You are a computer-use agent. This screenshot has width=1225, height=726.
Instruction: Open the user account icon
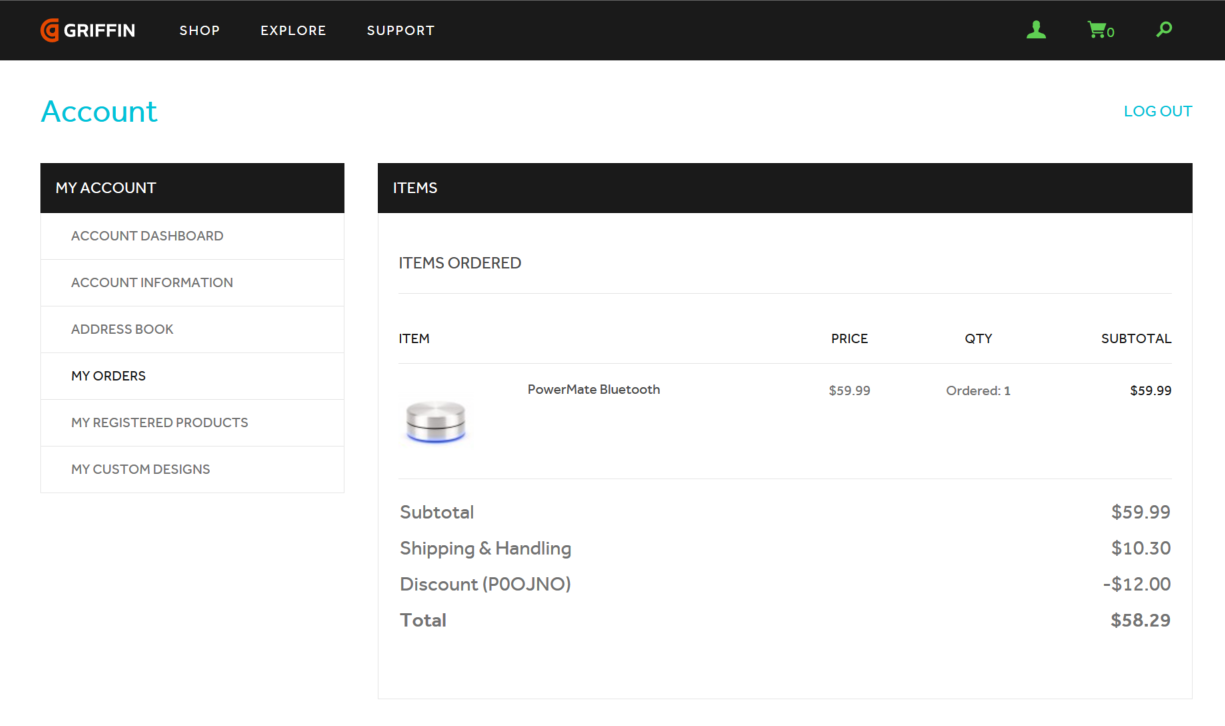pos(1036,30)
